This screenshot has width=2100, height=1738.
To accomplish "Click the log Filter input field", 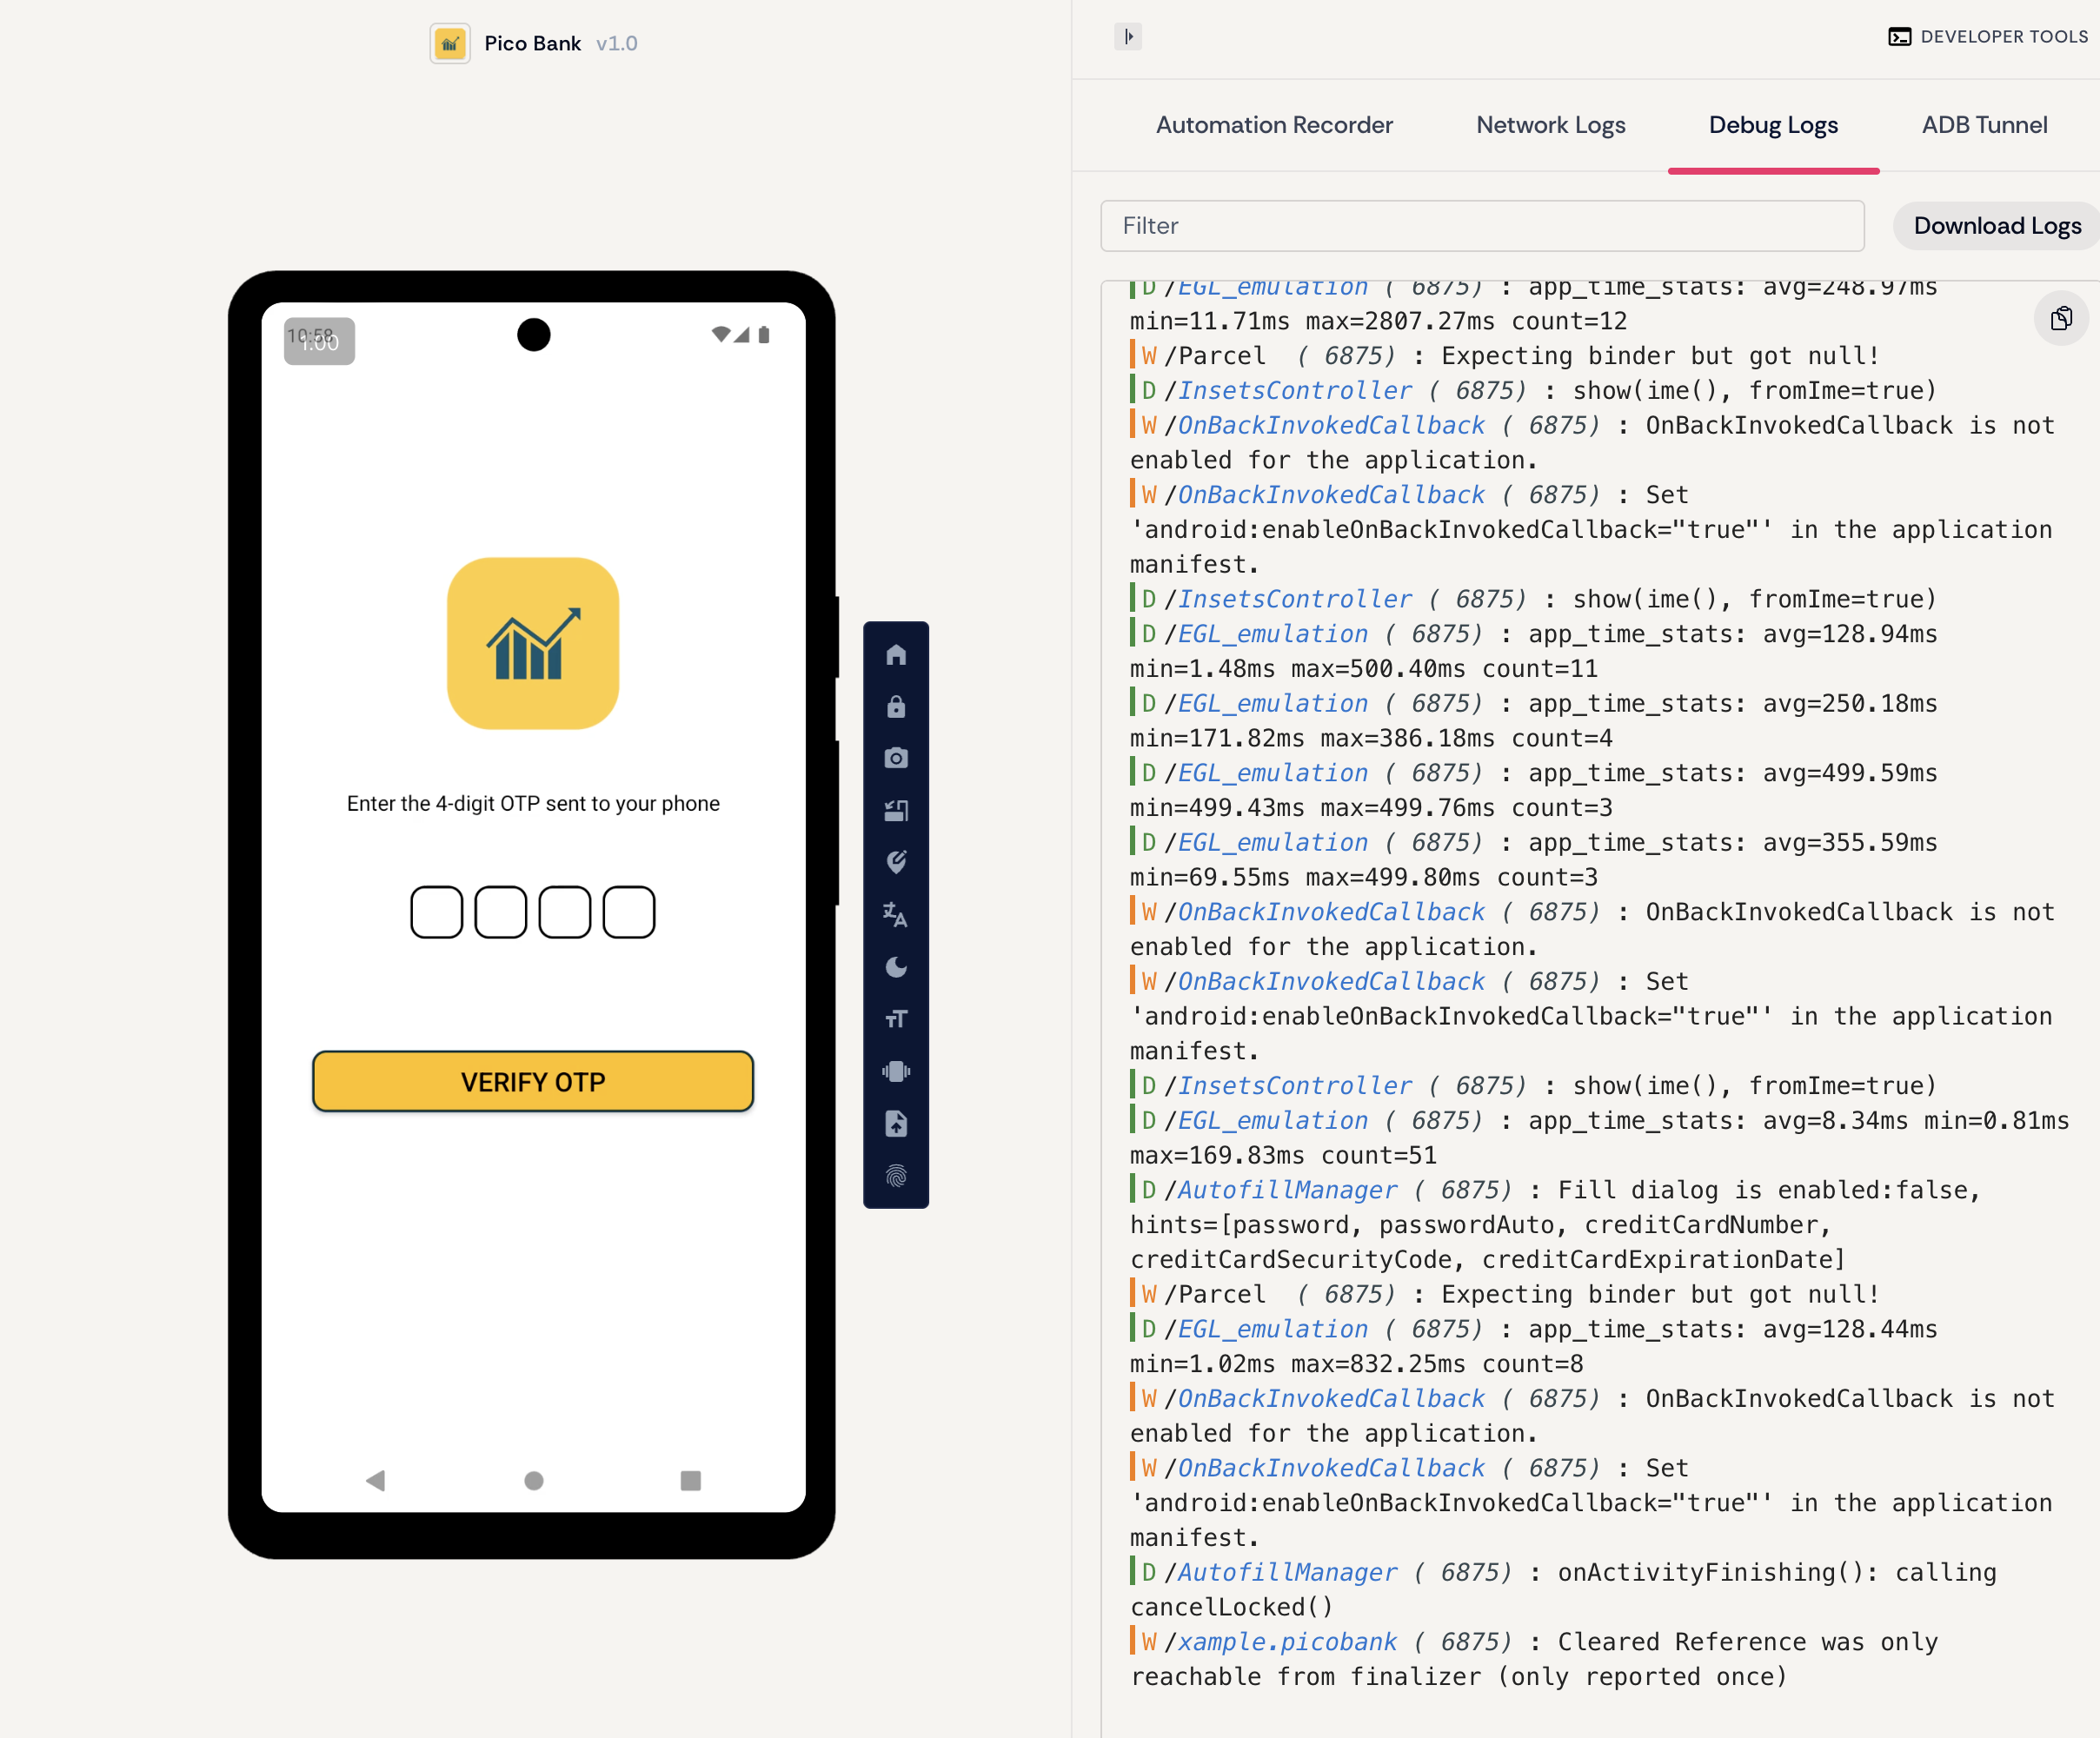I will point(1482,226).
